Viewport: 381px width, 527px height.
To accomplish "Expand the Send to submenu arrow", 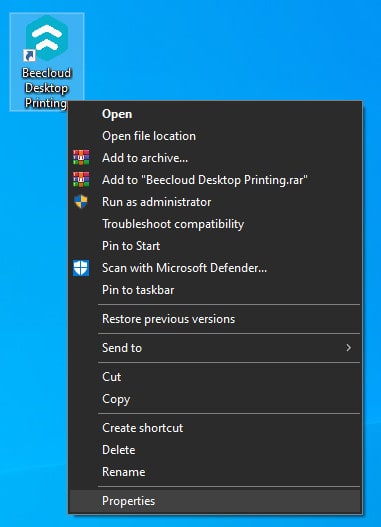I will (348, 348).
